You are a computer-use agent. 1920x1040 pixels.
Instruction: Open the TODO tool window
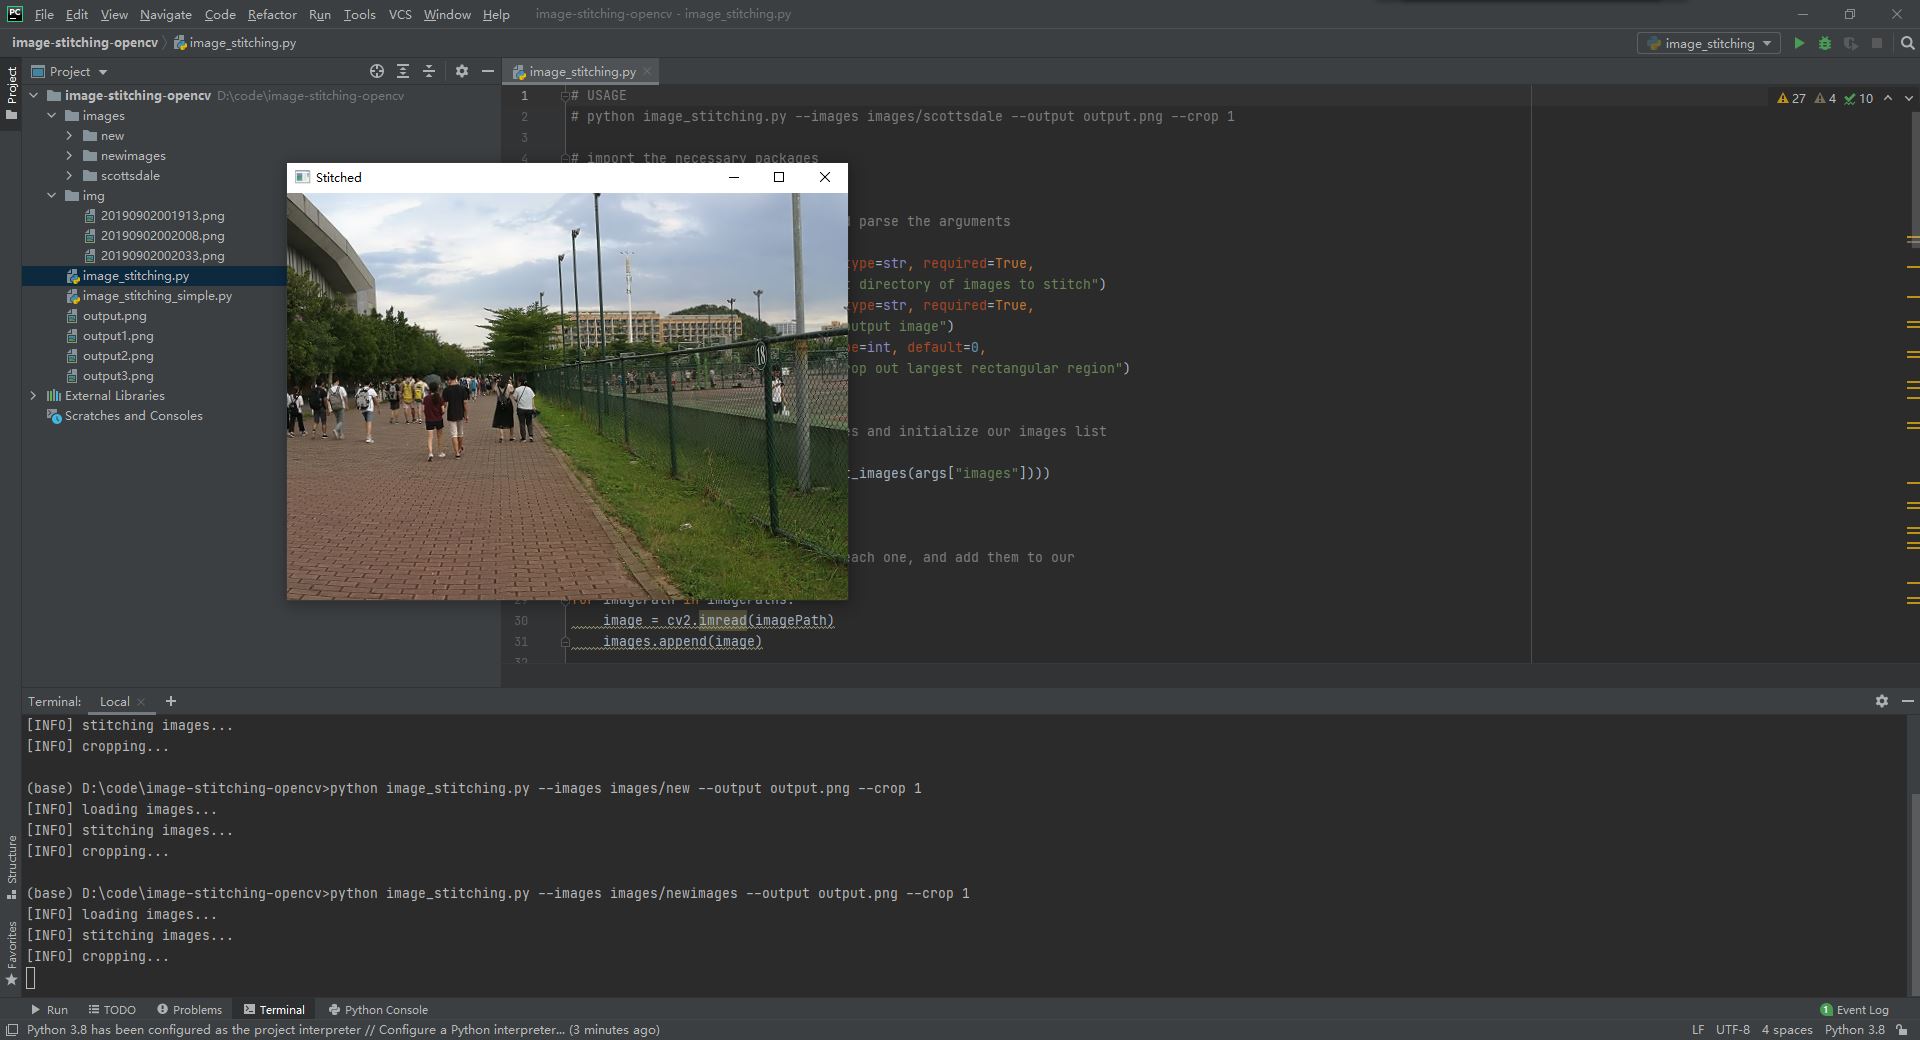coord(112,1009)
